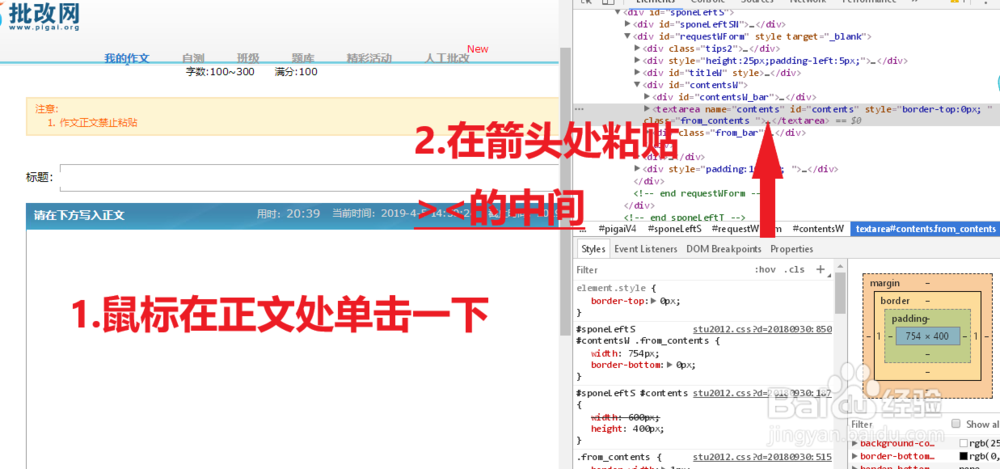Click the 批改网 pigai.org logo
This screenshot has height=469, width=1000.
[40, 15]
